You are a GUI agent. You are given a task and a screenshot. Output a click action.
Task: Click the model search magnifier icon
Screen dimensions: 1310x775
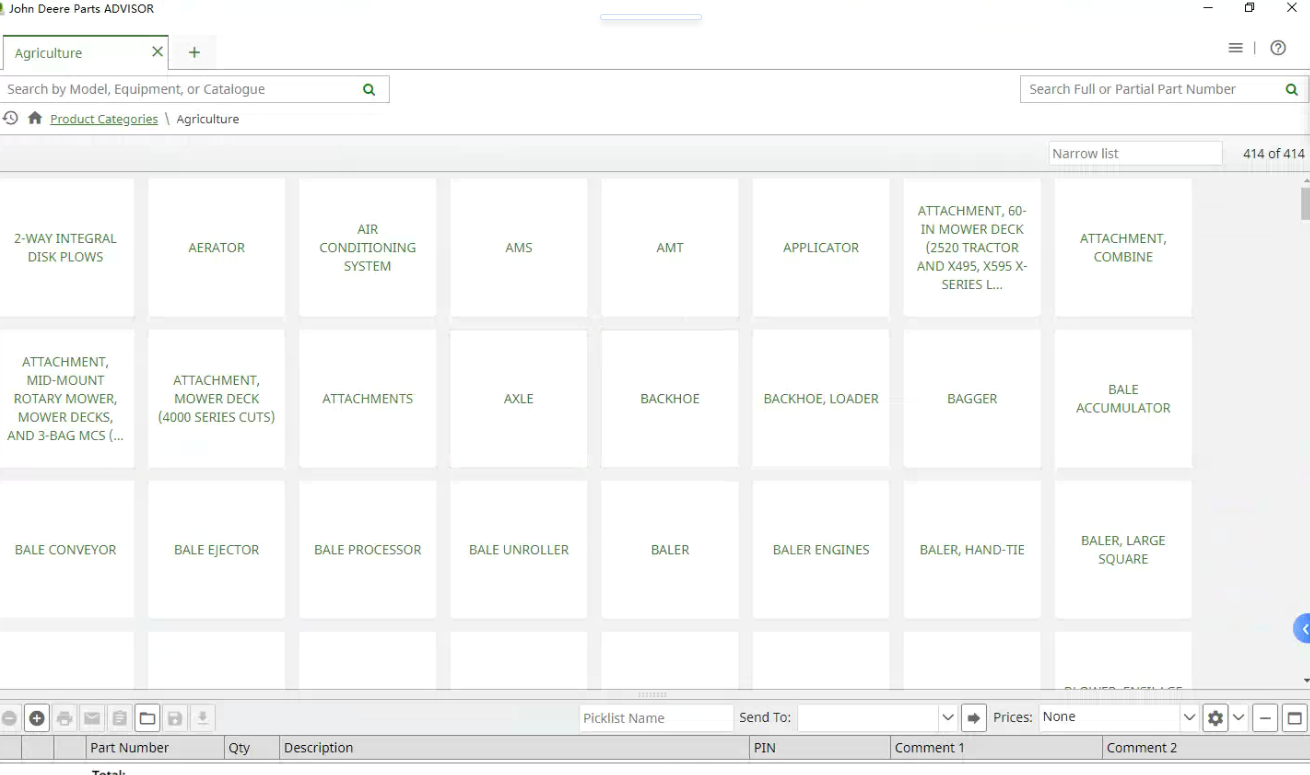[369, 89]
